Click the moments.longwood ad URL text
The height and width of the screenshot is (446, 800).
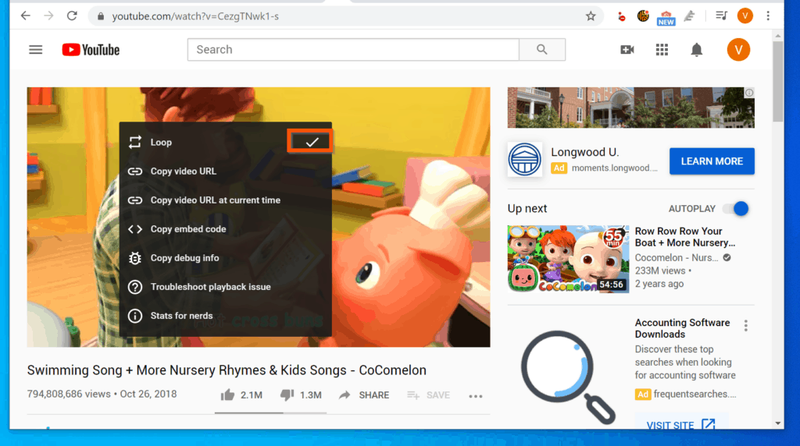point(614,168)
